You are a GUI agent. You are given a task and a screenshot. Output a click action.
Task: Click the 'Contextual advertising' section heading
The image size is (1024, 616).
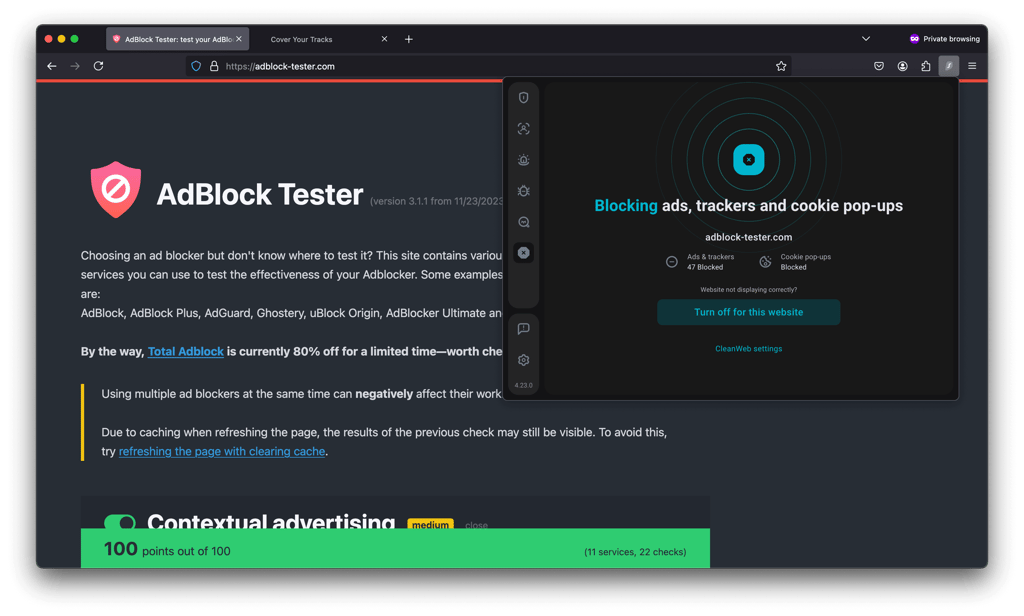click(271, 521)
